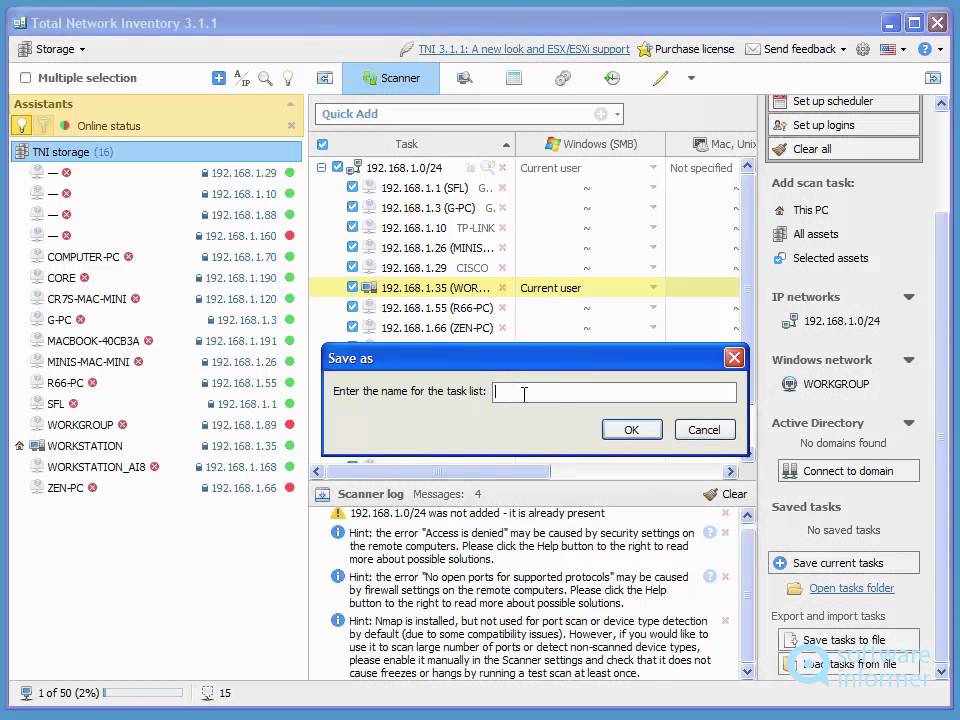Open the Viewer tab icon with magnifier
Screen dimensions: 960x720
(x=465, y=78)
